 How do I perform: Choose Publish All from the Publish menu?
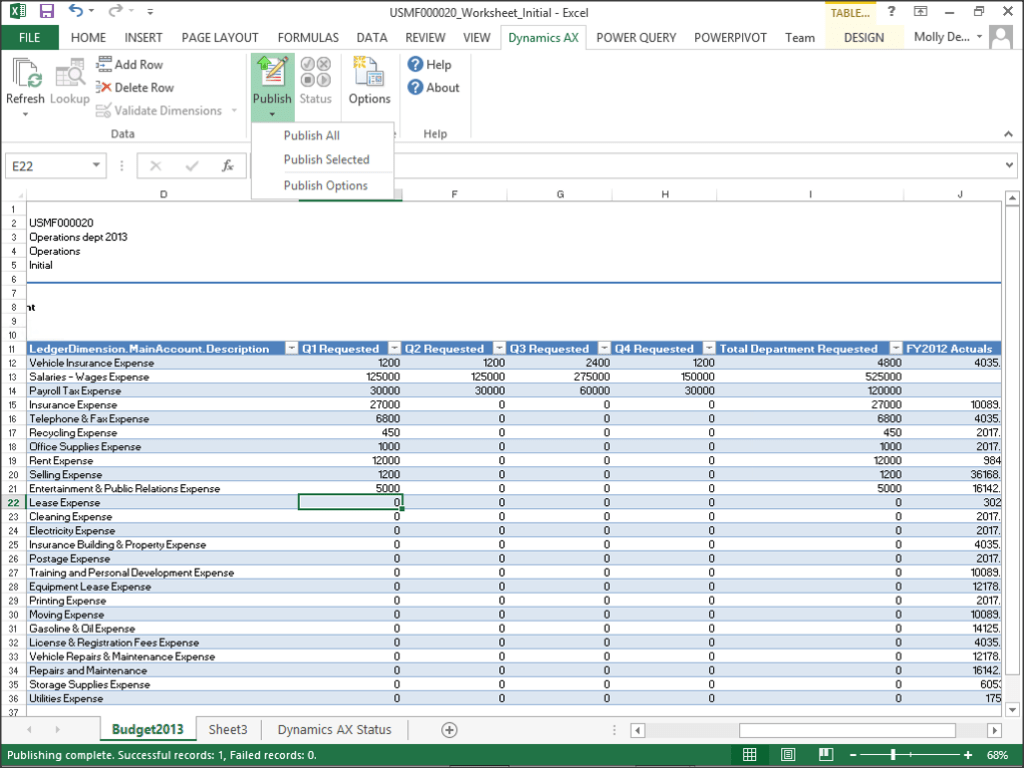(x=311, y=135)
